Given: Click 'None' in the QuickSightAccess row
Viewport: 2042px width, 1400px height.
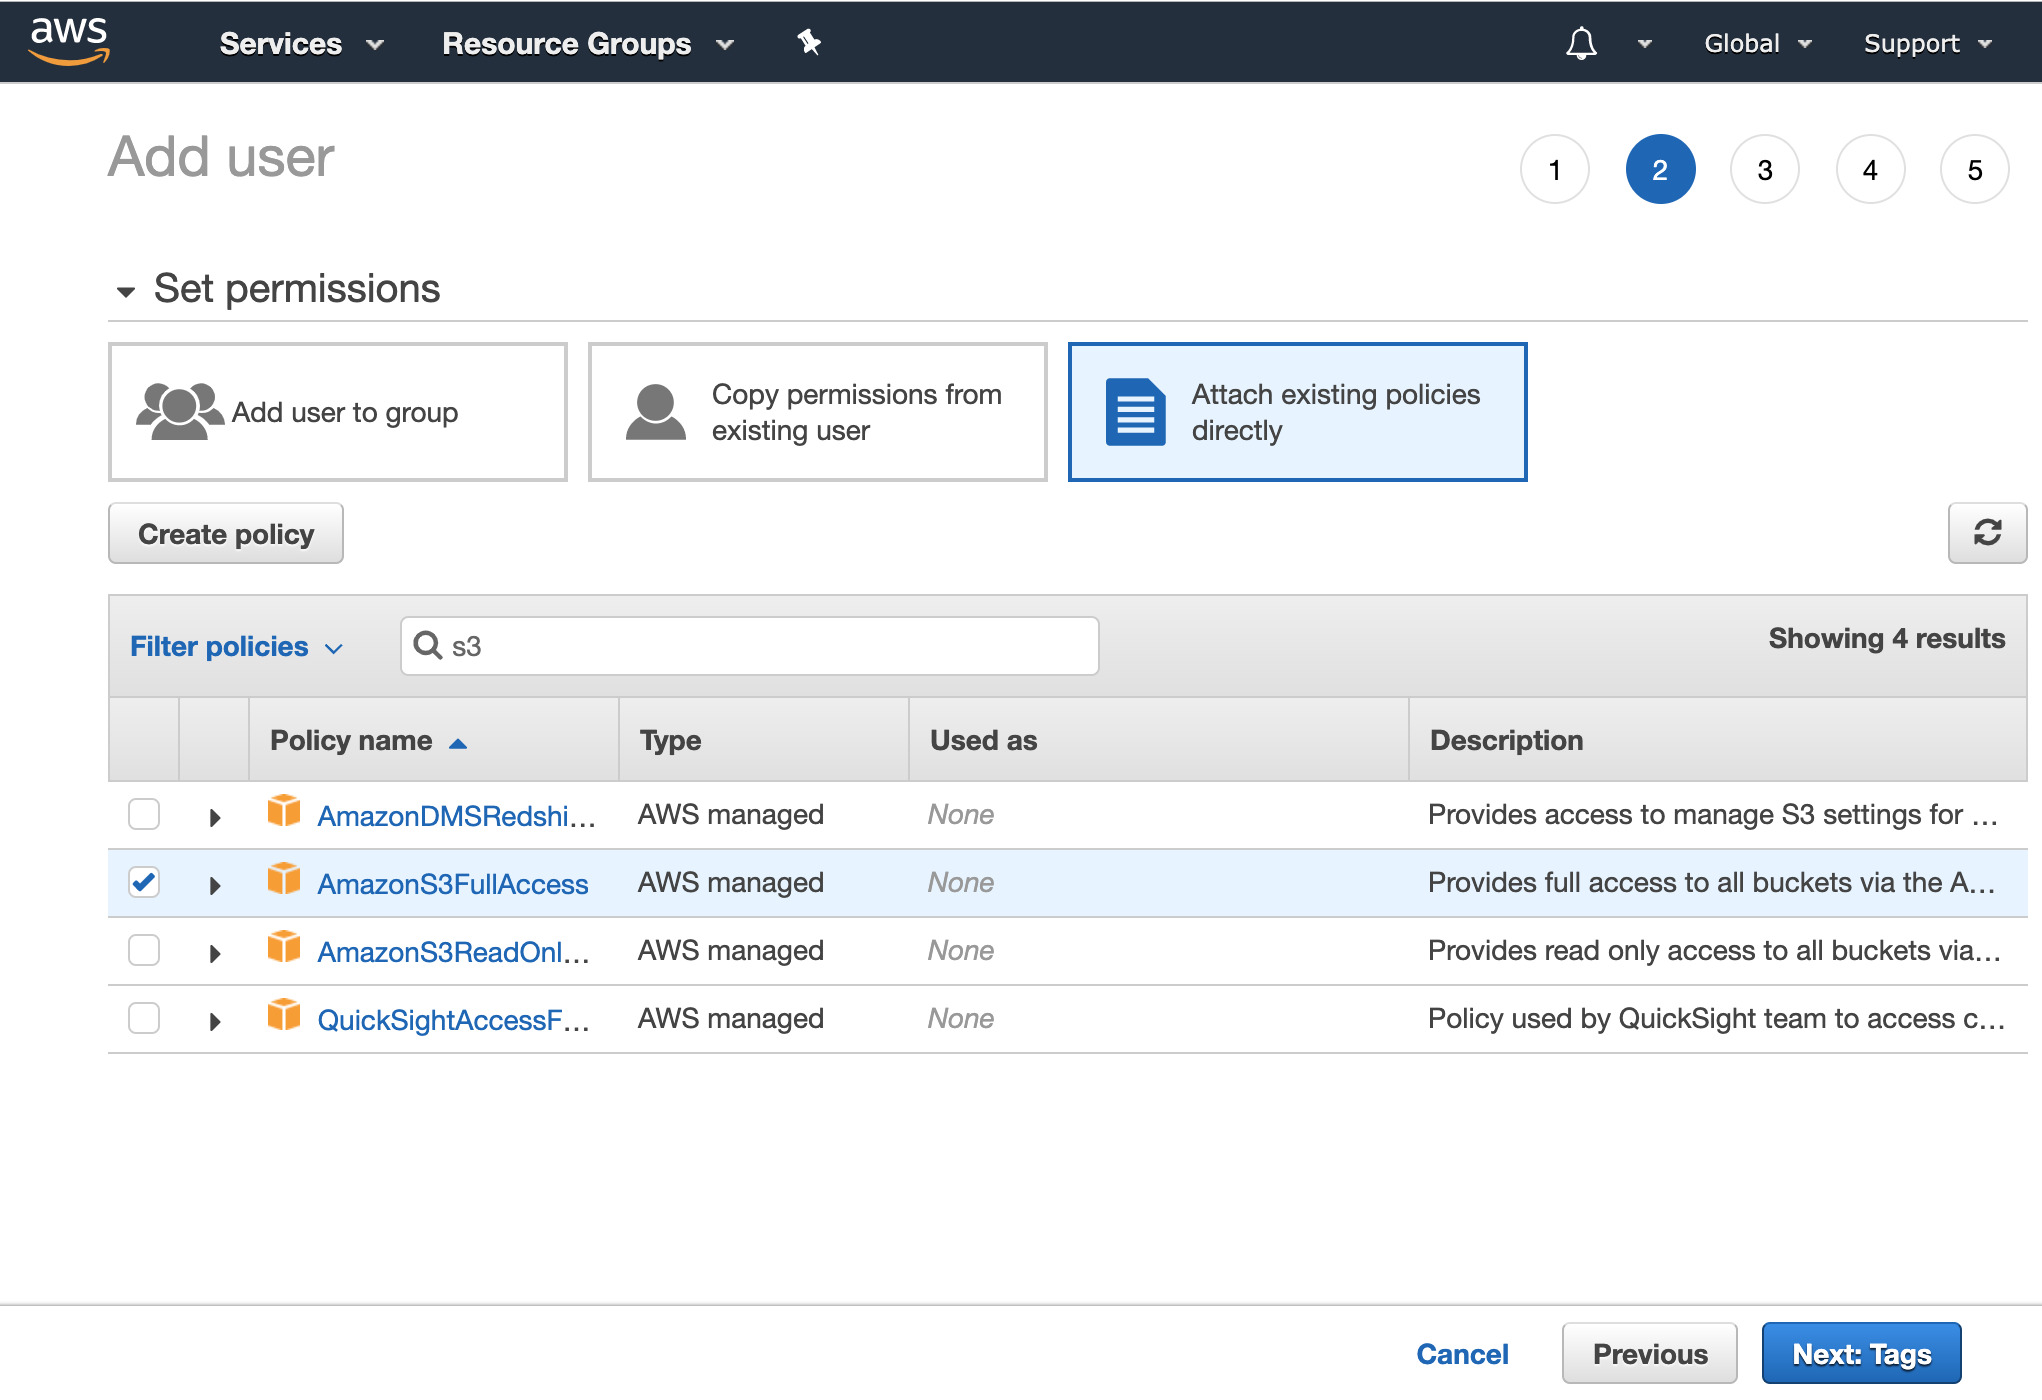Looking at the screenshot, I should 960,1018.
